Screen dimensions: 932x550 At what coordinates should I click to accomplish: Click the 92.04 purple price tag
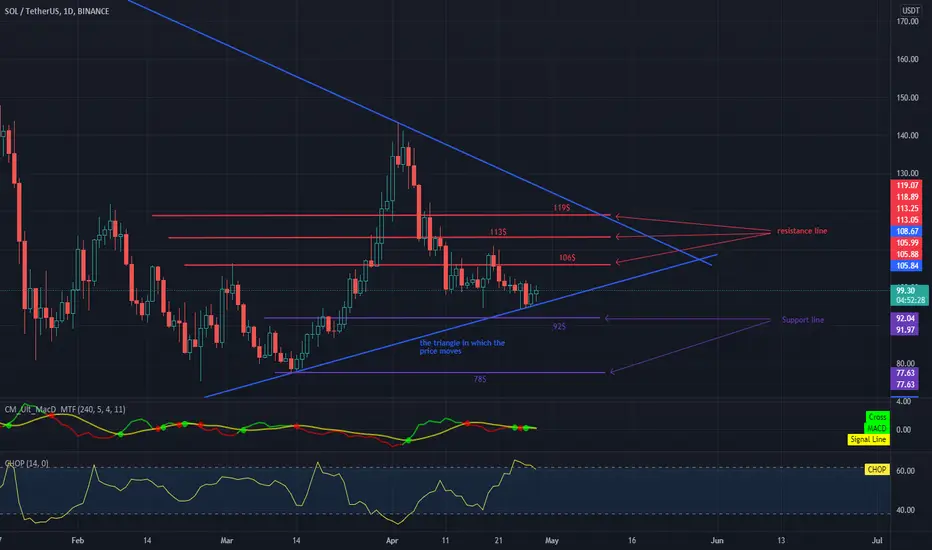click(905, 319)
